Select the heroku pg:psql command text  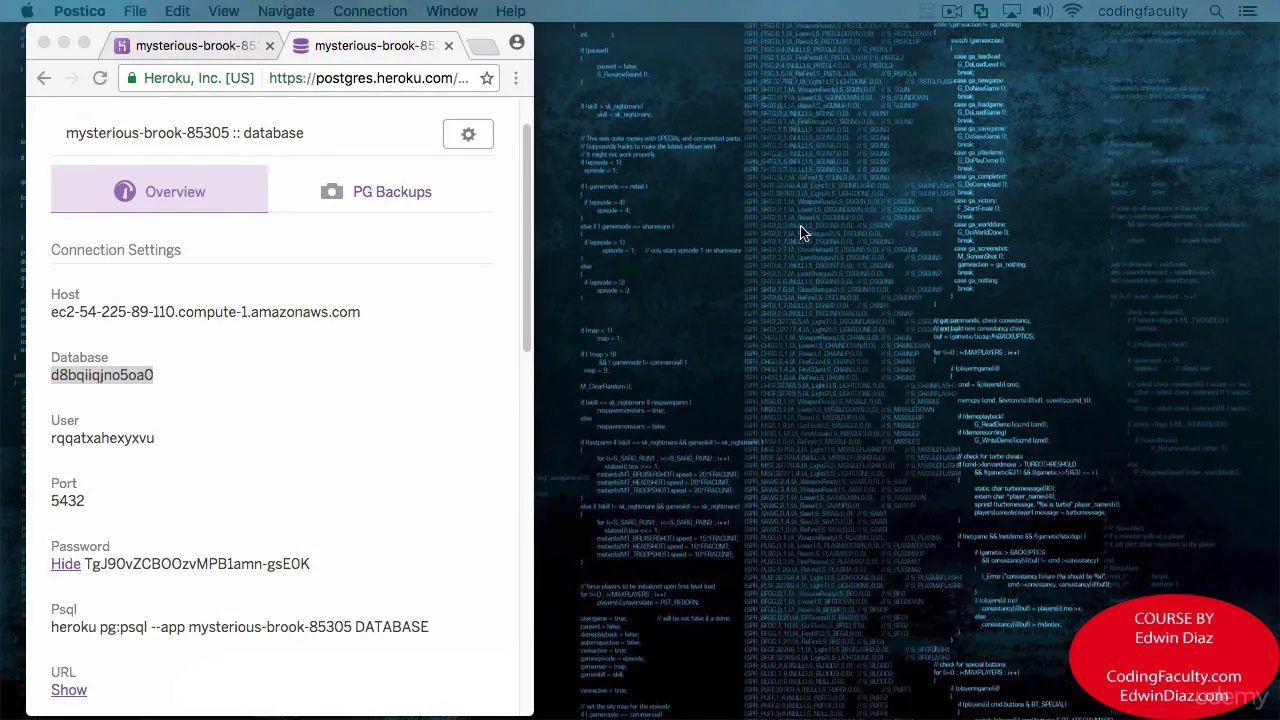[x=240, y=627]
